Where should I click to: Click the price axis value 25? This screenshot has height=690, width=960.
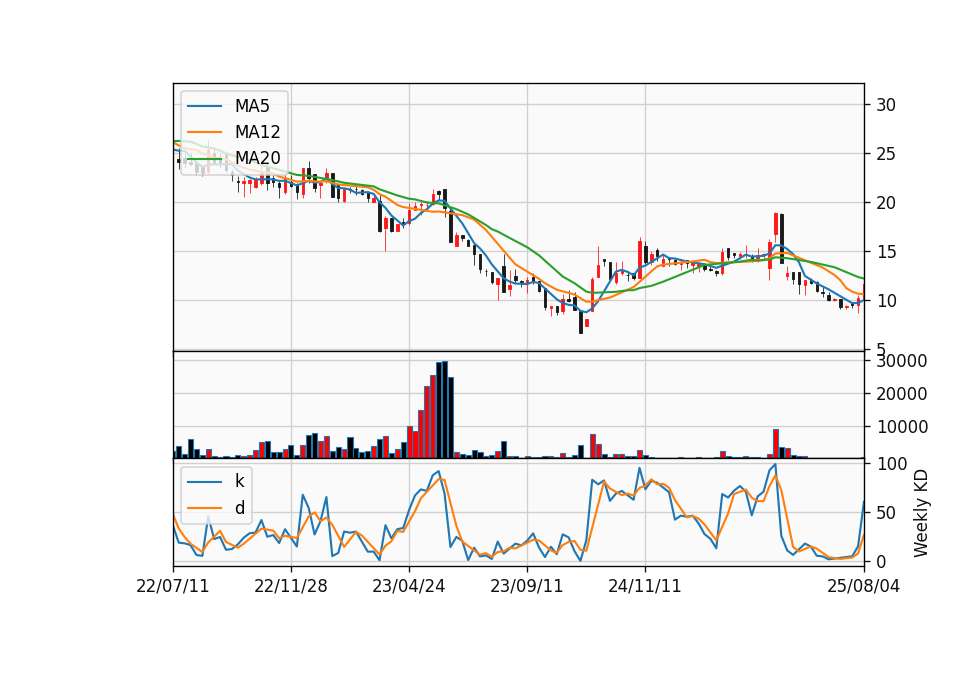tap(886, 154)
